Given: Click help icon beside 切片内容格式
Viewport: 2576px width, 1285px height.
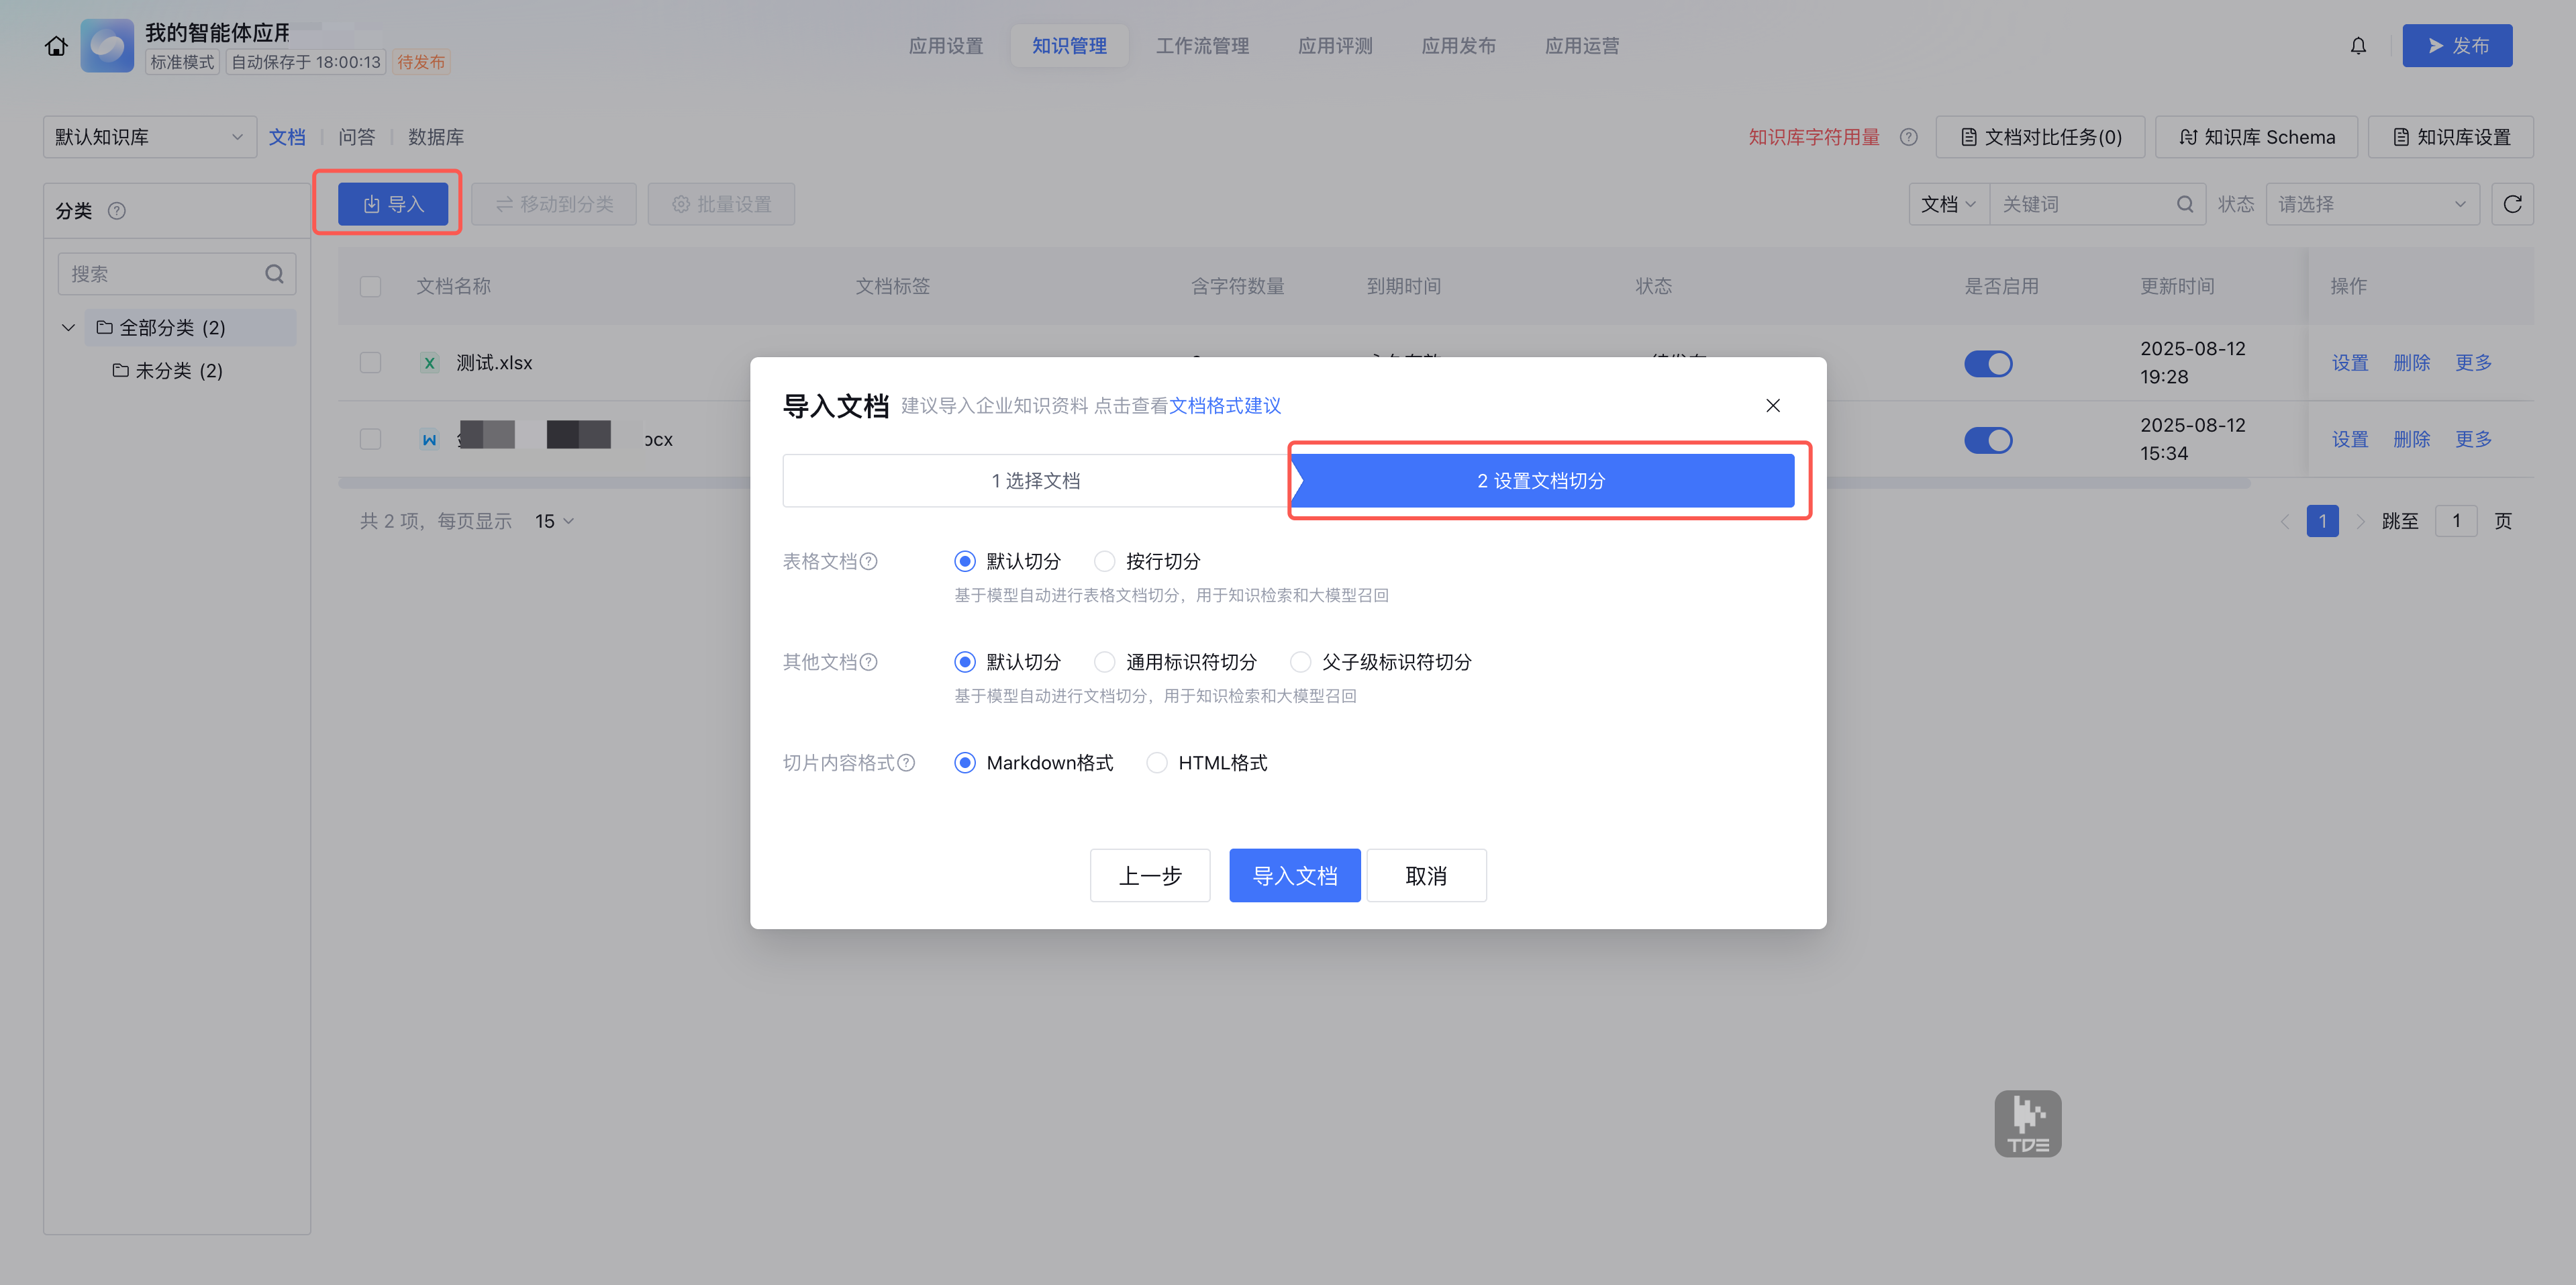Looking at the screenshot, I should coord(906,763).
